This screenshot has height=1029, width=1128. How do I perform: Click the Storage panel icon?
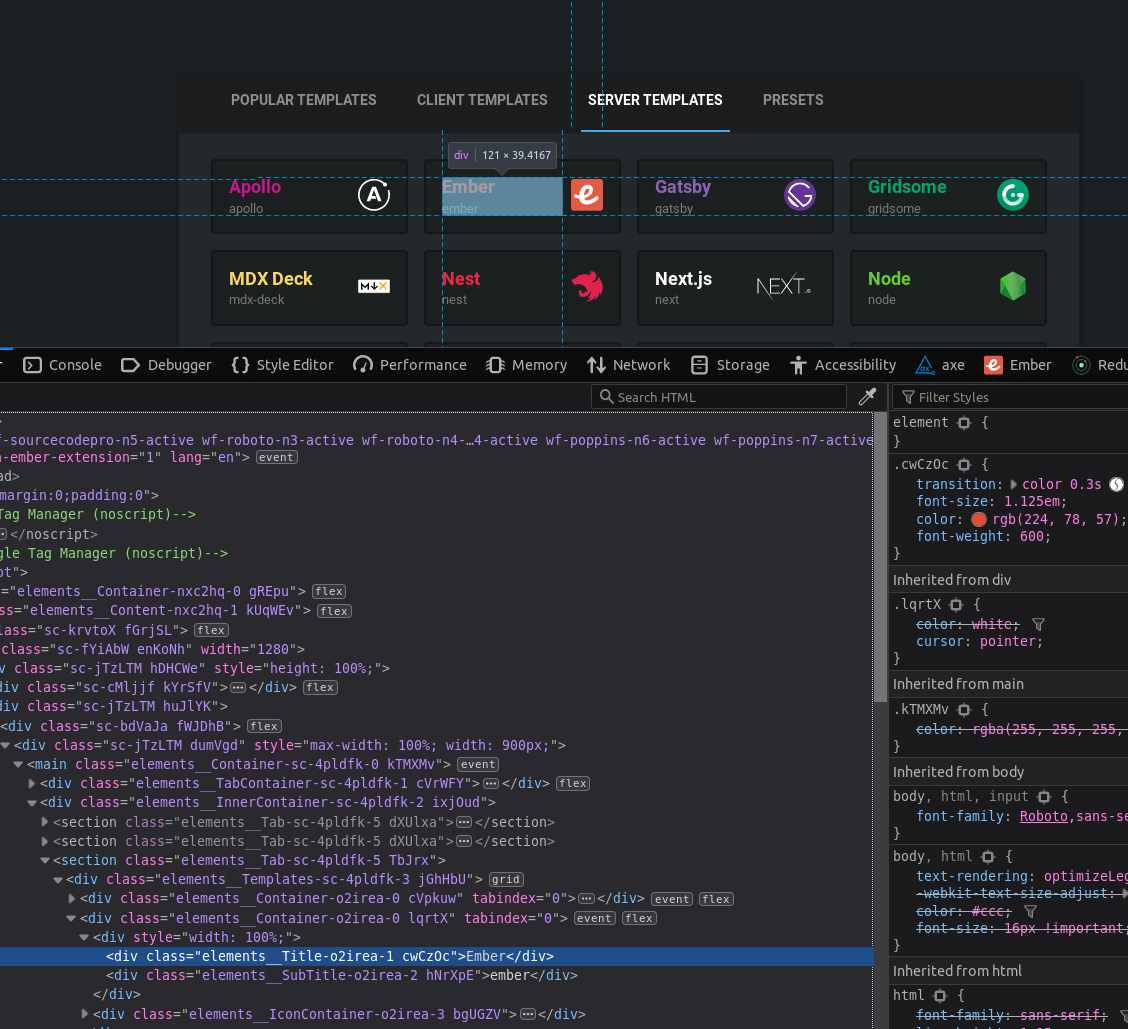pyautogui.click(x=699, y=366)
